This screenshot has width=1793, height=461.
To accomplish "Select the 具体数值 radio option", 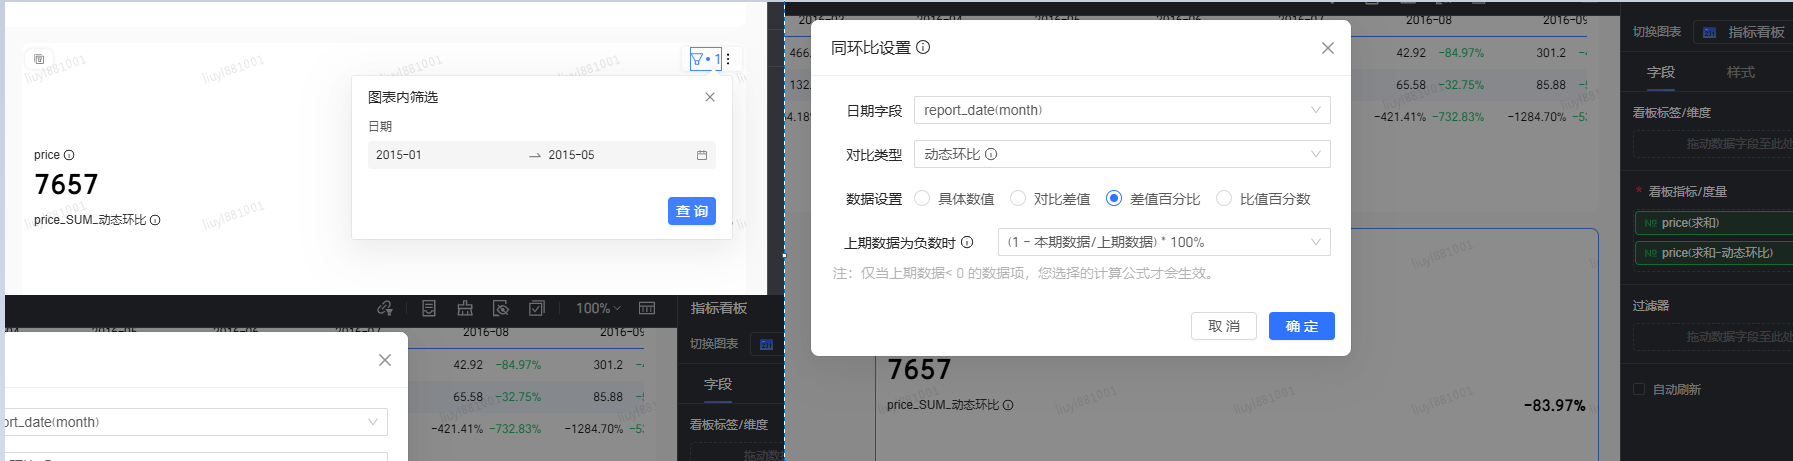I will pyautogui.click(x=922, y=199).
